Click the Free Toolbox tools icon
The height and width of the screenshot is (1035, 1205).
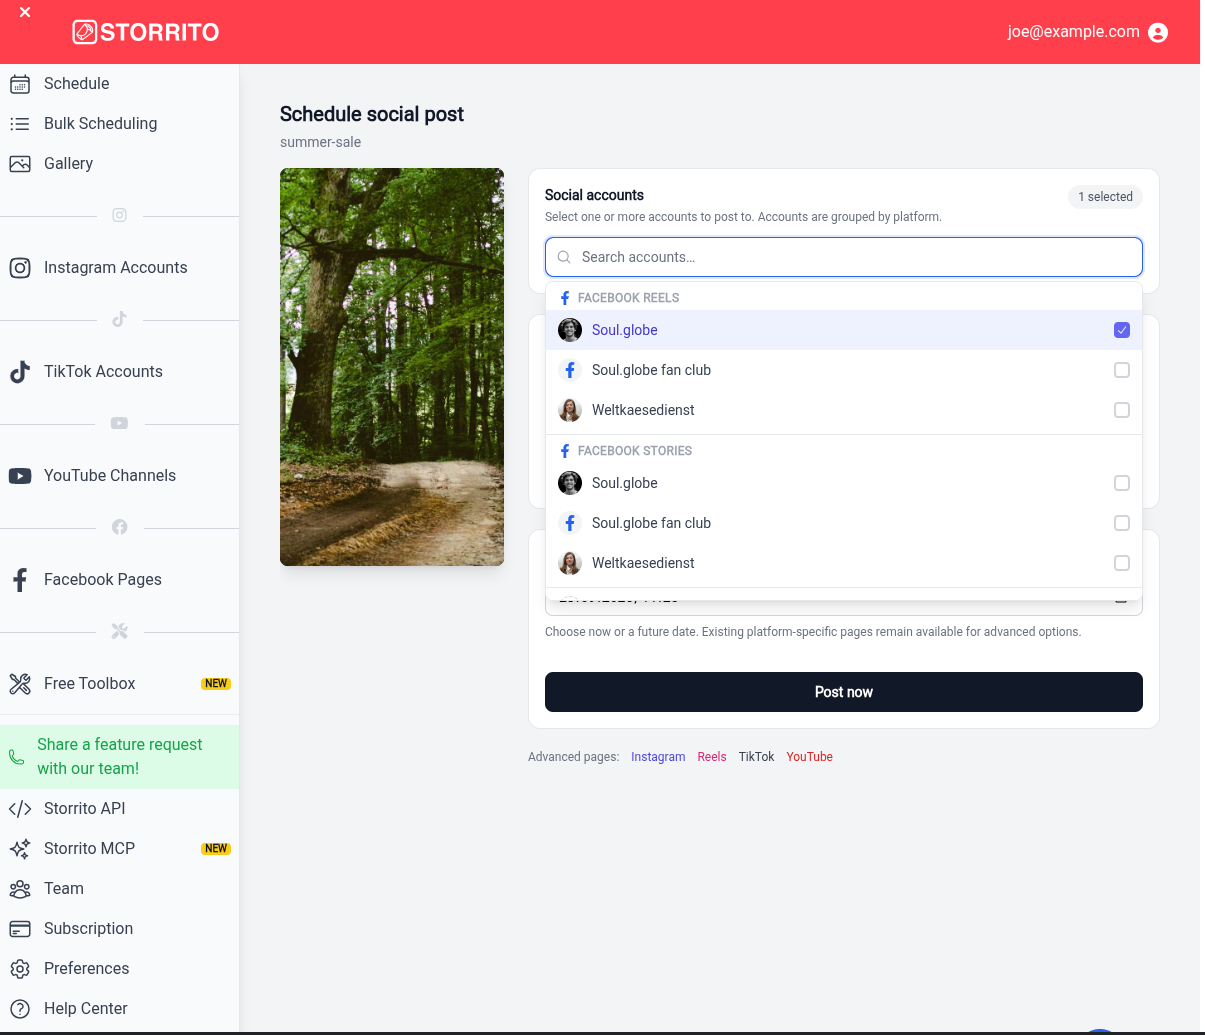(x=20, y=684)
